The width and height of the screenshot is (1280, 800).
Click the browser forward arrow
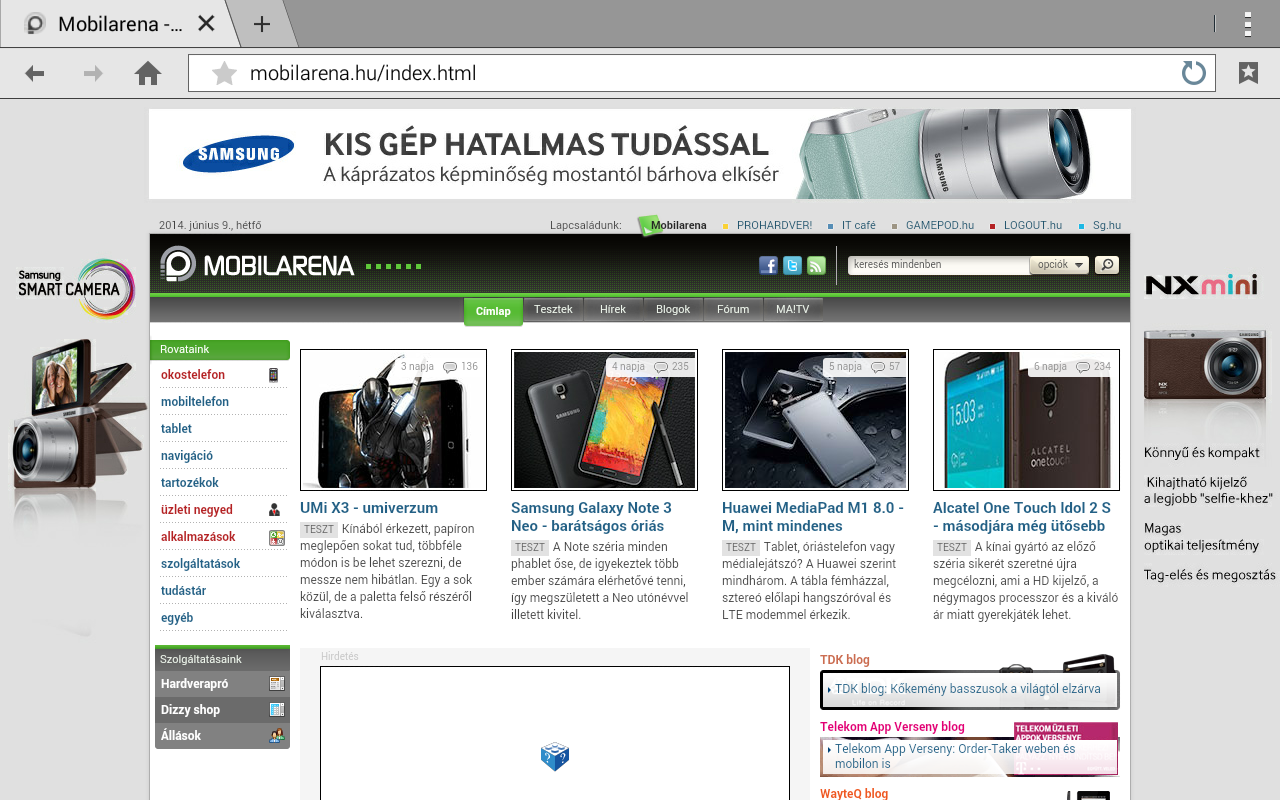coord(93,73)
